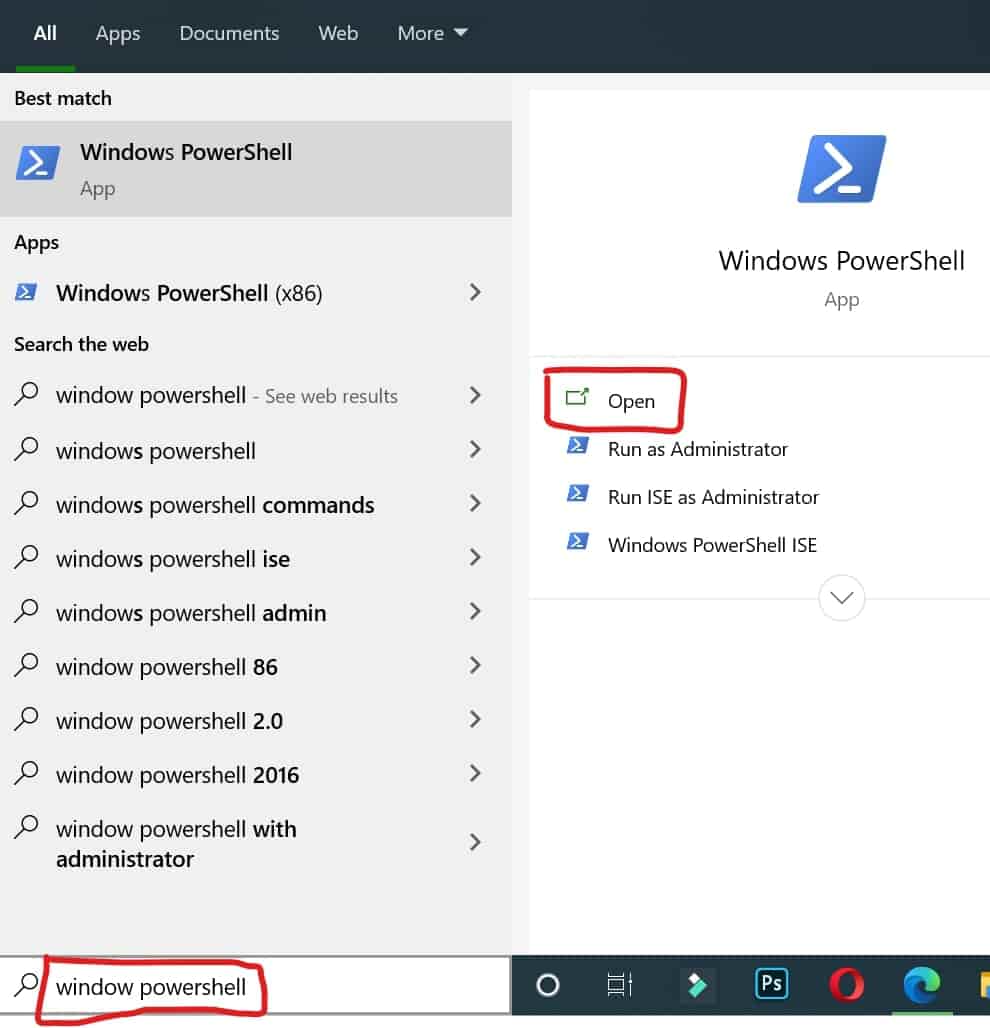Click search icon beside 'window powershell 86'

26,664
